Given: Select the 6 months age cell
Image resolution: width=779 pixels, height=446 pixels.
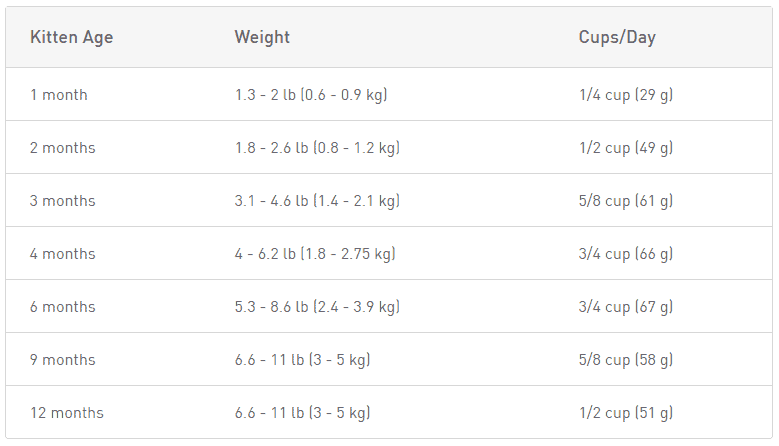Looking at the screenshot, I should (x=63, y=307).
